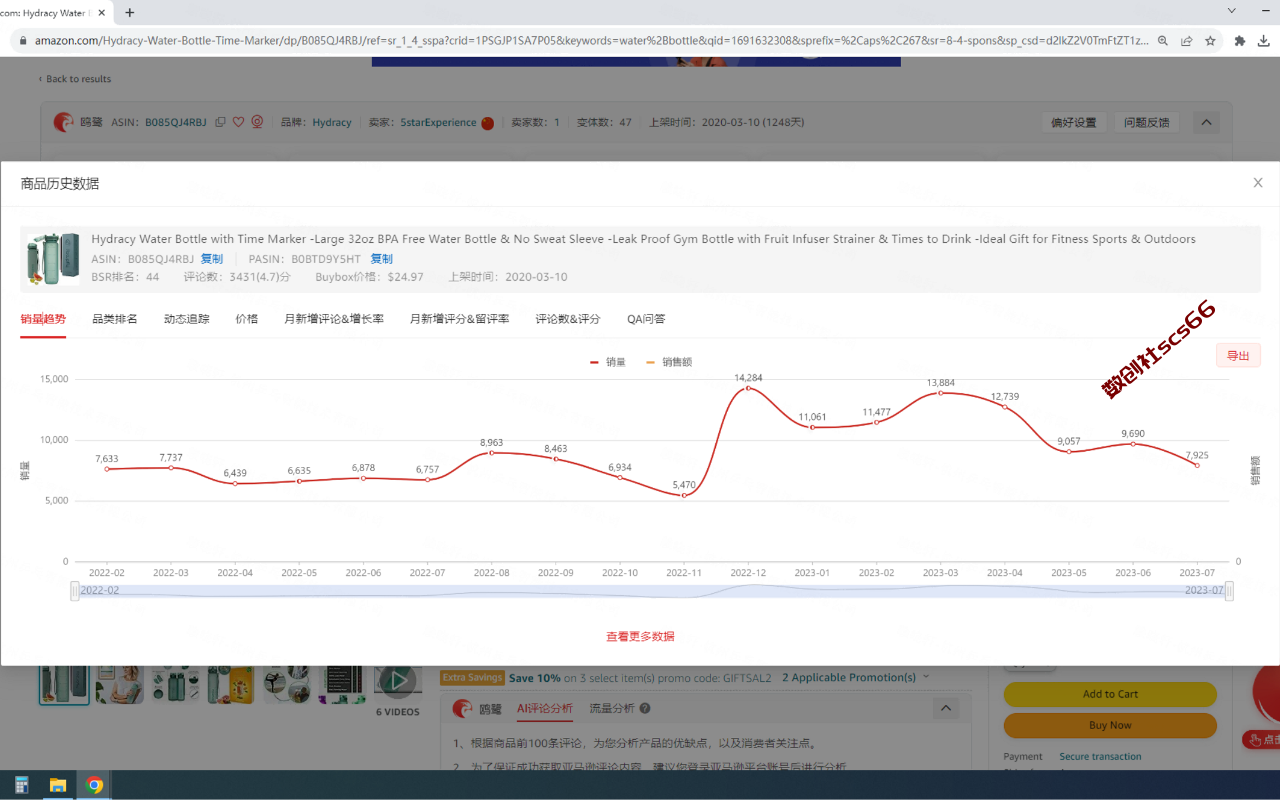Click the share page icon
Viewport: 1280px width, 800px height.
[x=1186, y=41]
